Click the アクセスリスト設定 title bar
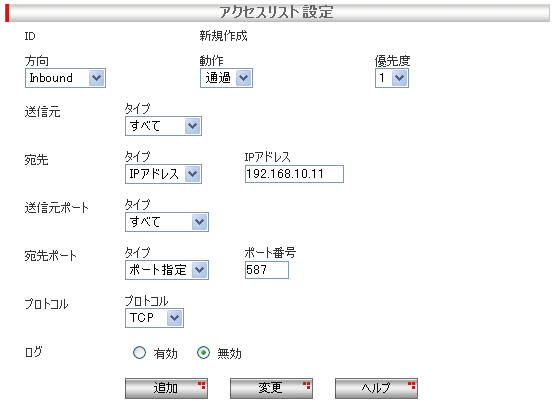Screen dimensions: 555x402 tap(278, 13)
